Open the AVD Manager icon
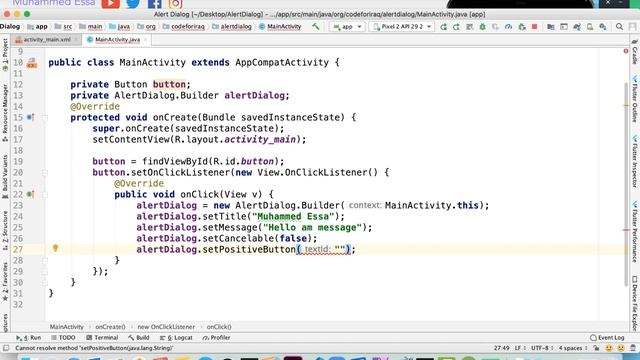Viewport: 640px width, 360px height. pyautogui.click(x=590, y=27)
